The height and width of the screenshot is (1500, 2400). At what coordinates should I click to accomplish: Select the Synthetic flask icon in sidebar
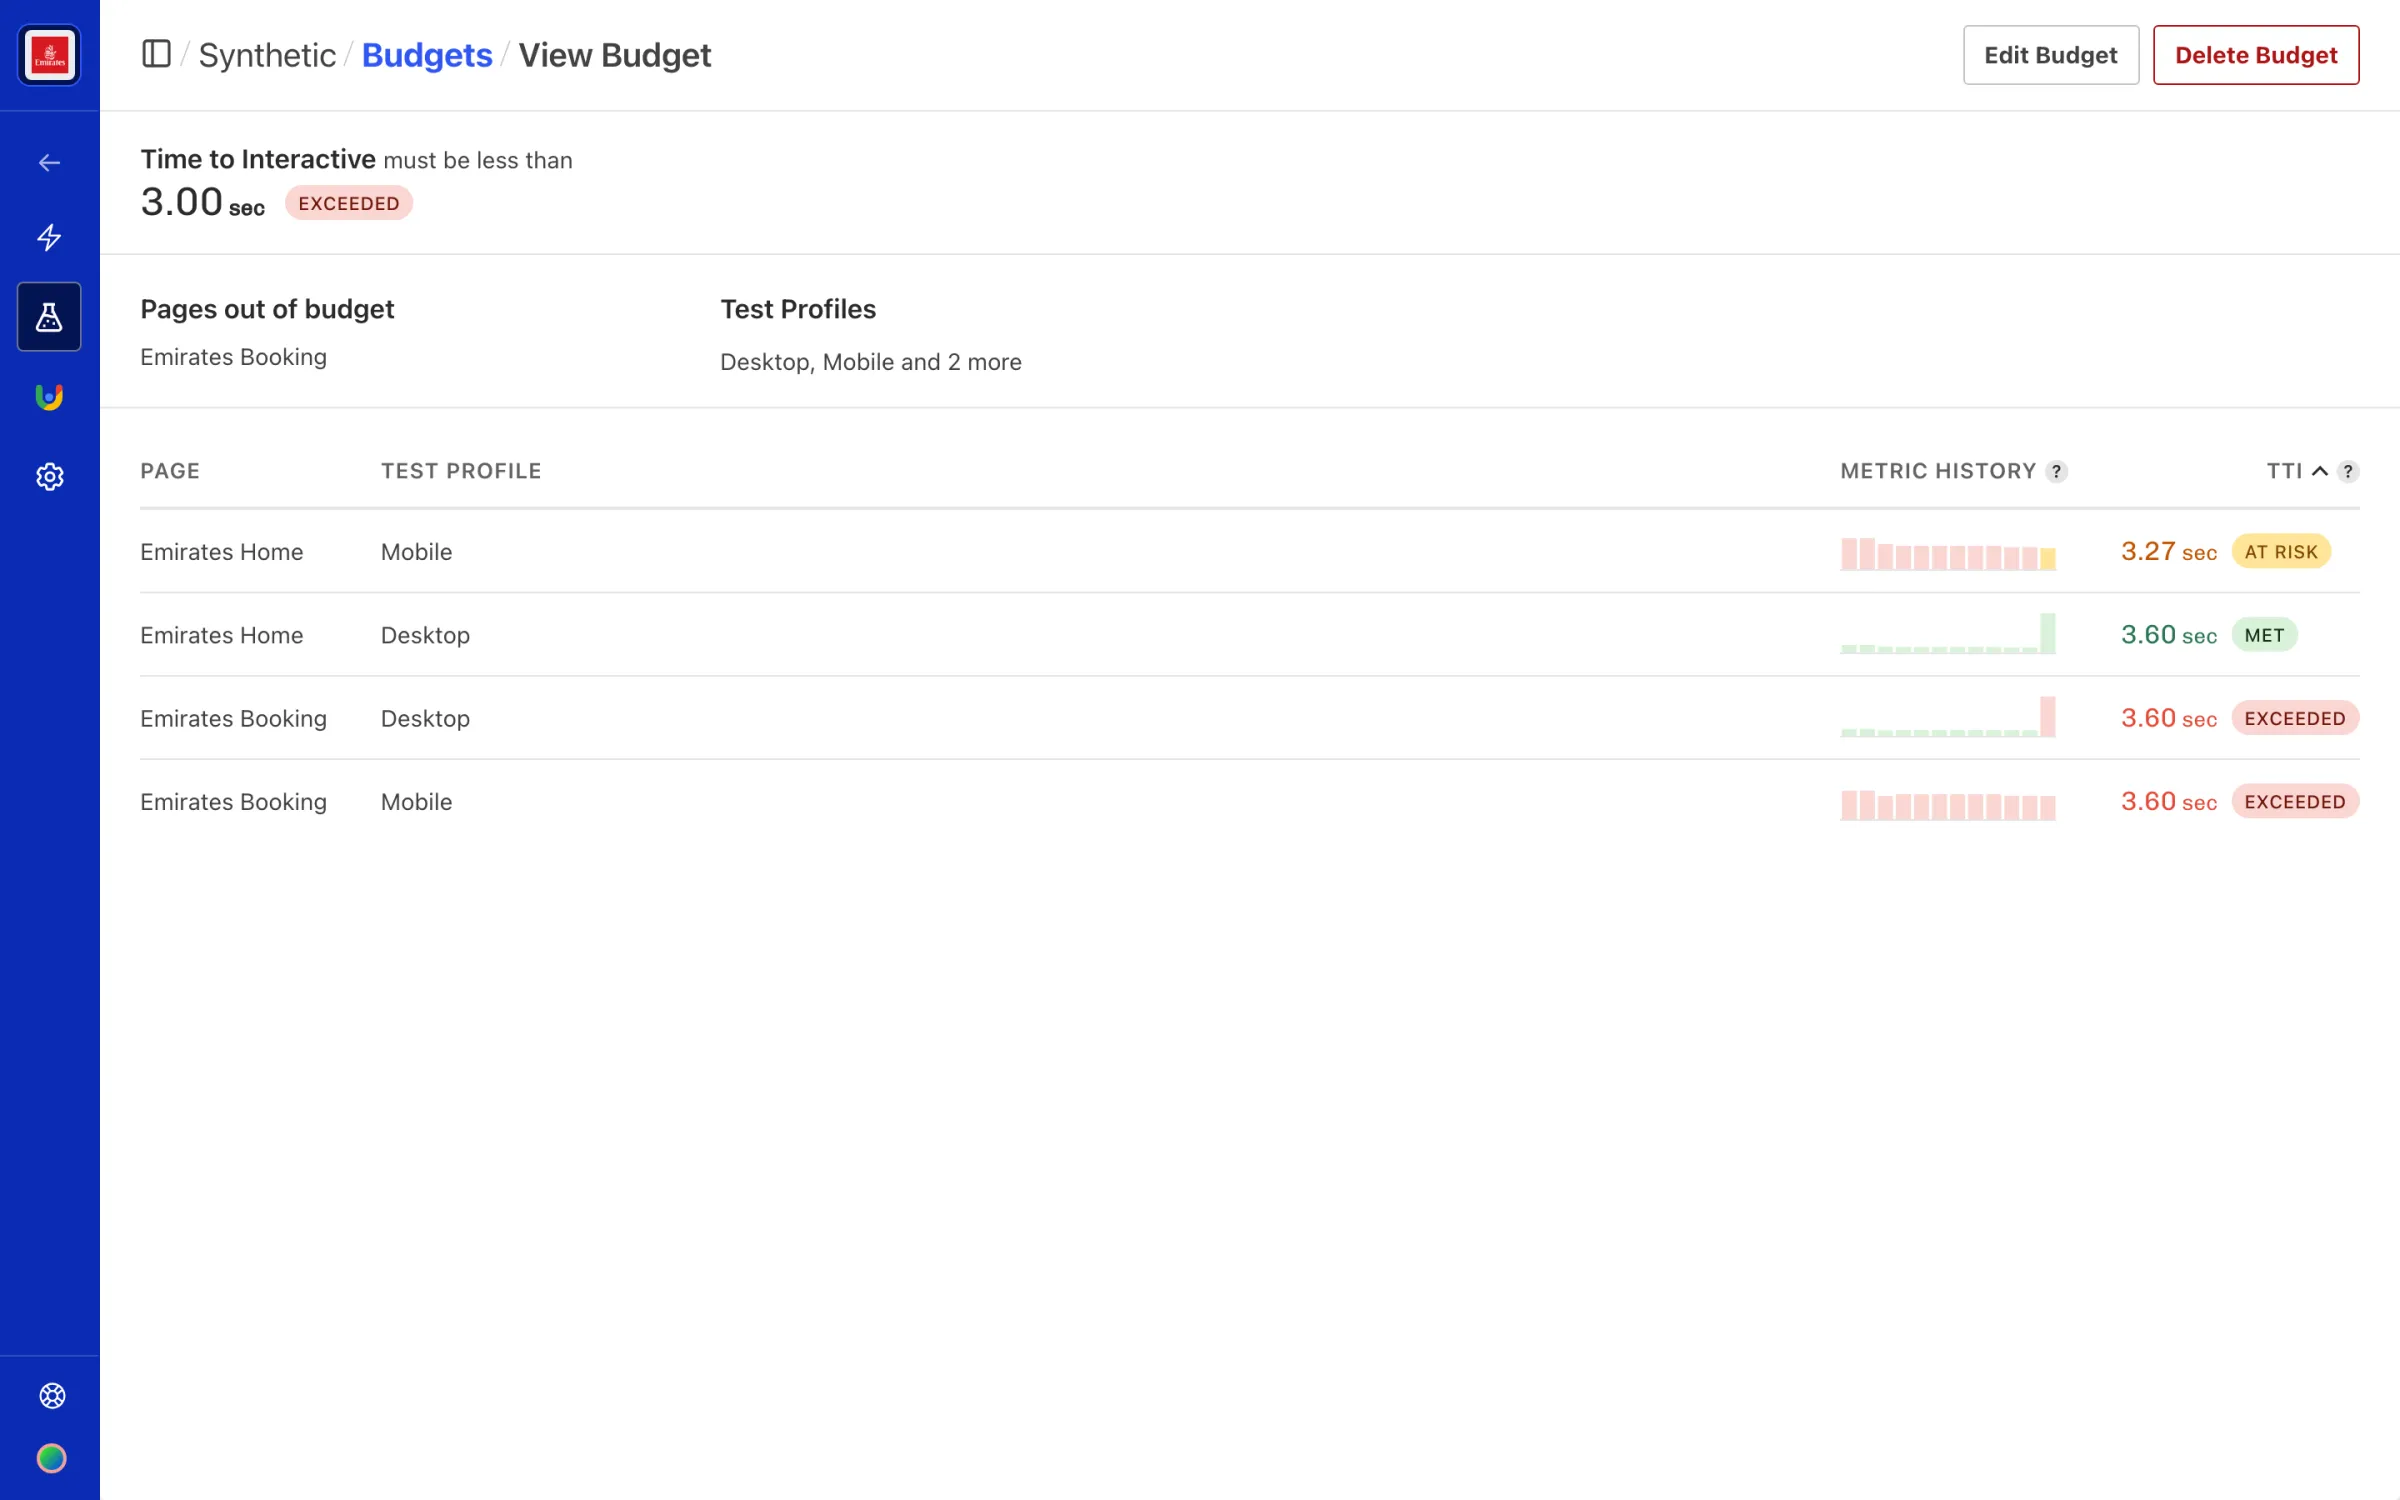49,317
